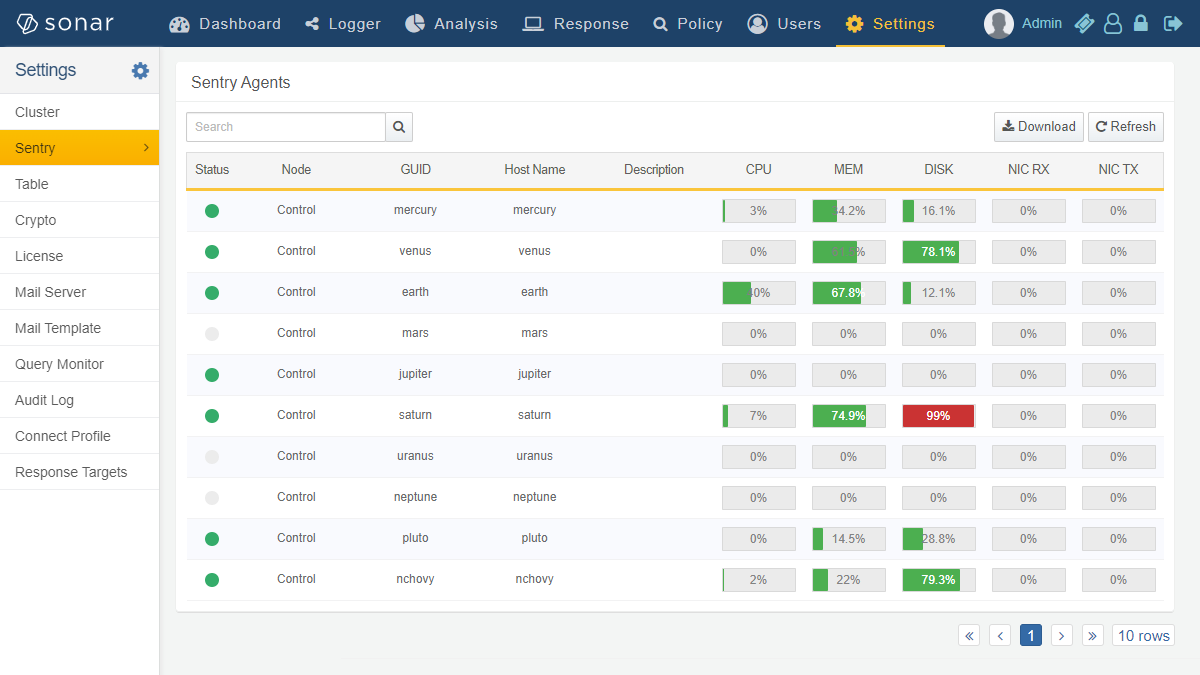Open Cluster settings in the sidebar

(79, 112)
